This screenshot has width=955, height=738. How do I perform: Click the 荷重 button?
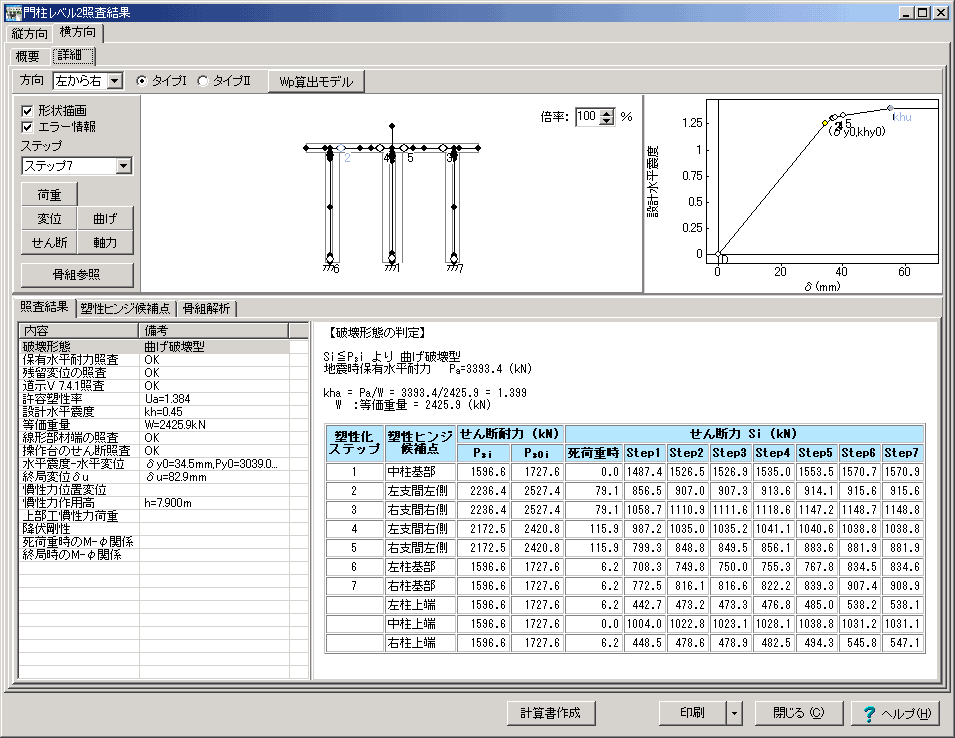[x=49, y=195]
